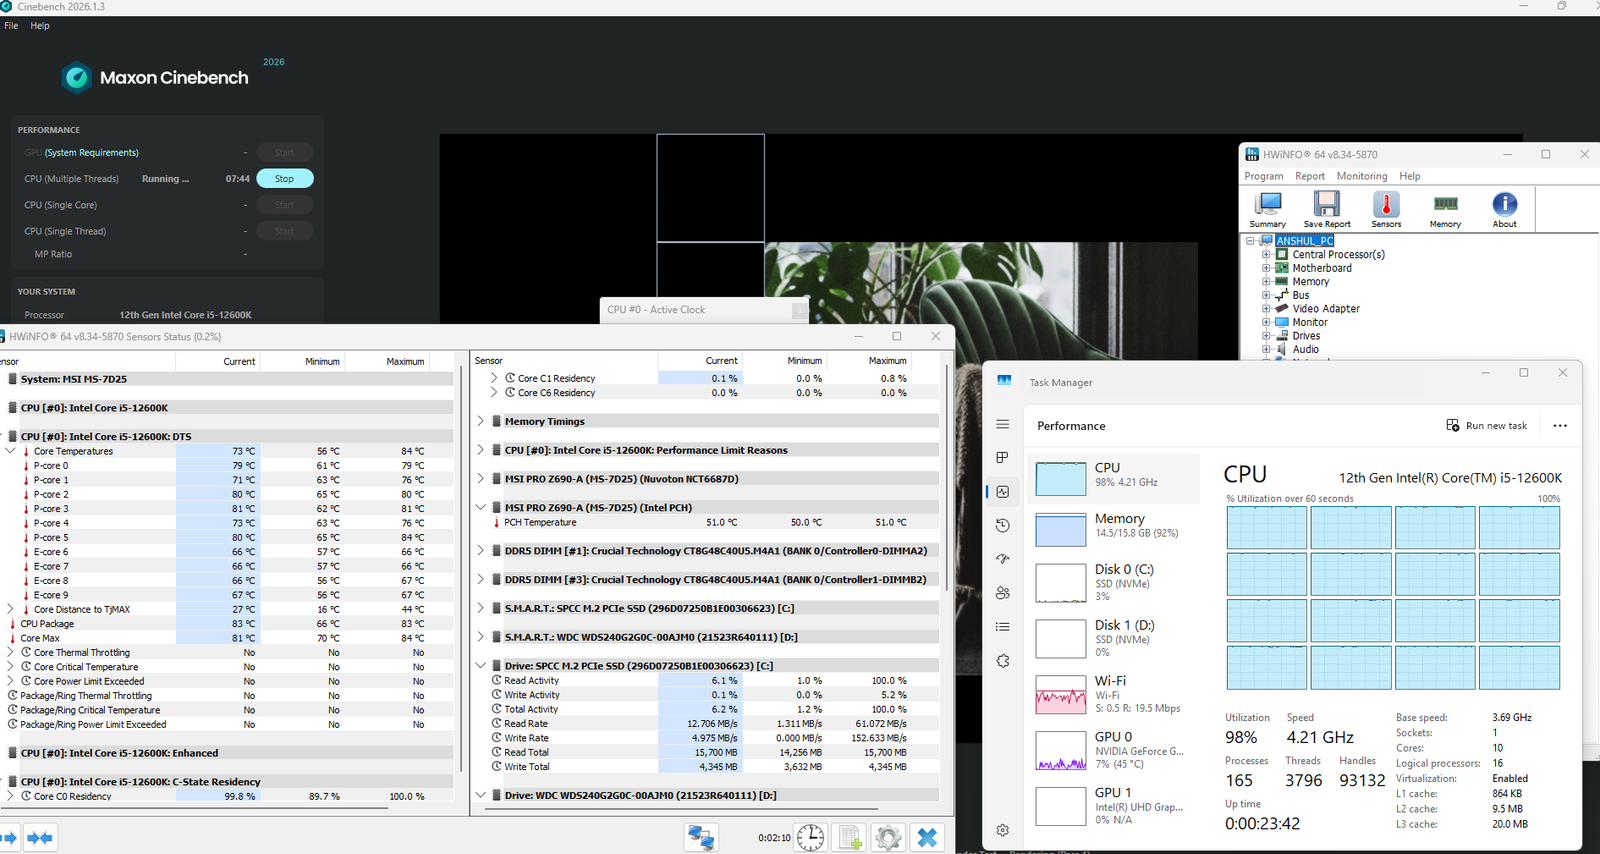Select ANSHUL_PC root in HWiNFO tree

[1304, 241]
